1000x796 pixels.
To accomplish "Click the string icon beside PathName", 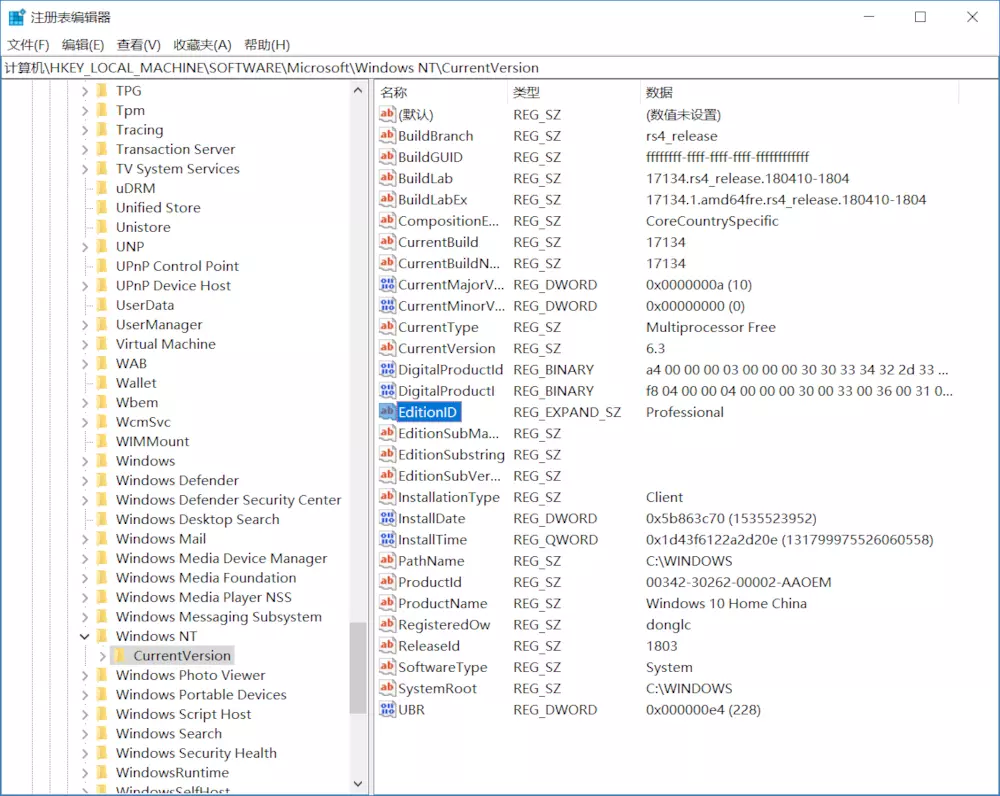I will tap(387, 560).
